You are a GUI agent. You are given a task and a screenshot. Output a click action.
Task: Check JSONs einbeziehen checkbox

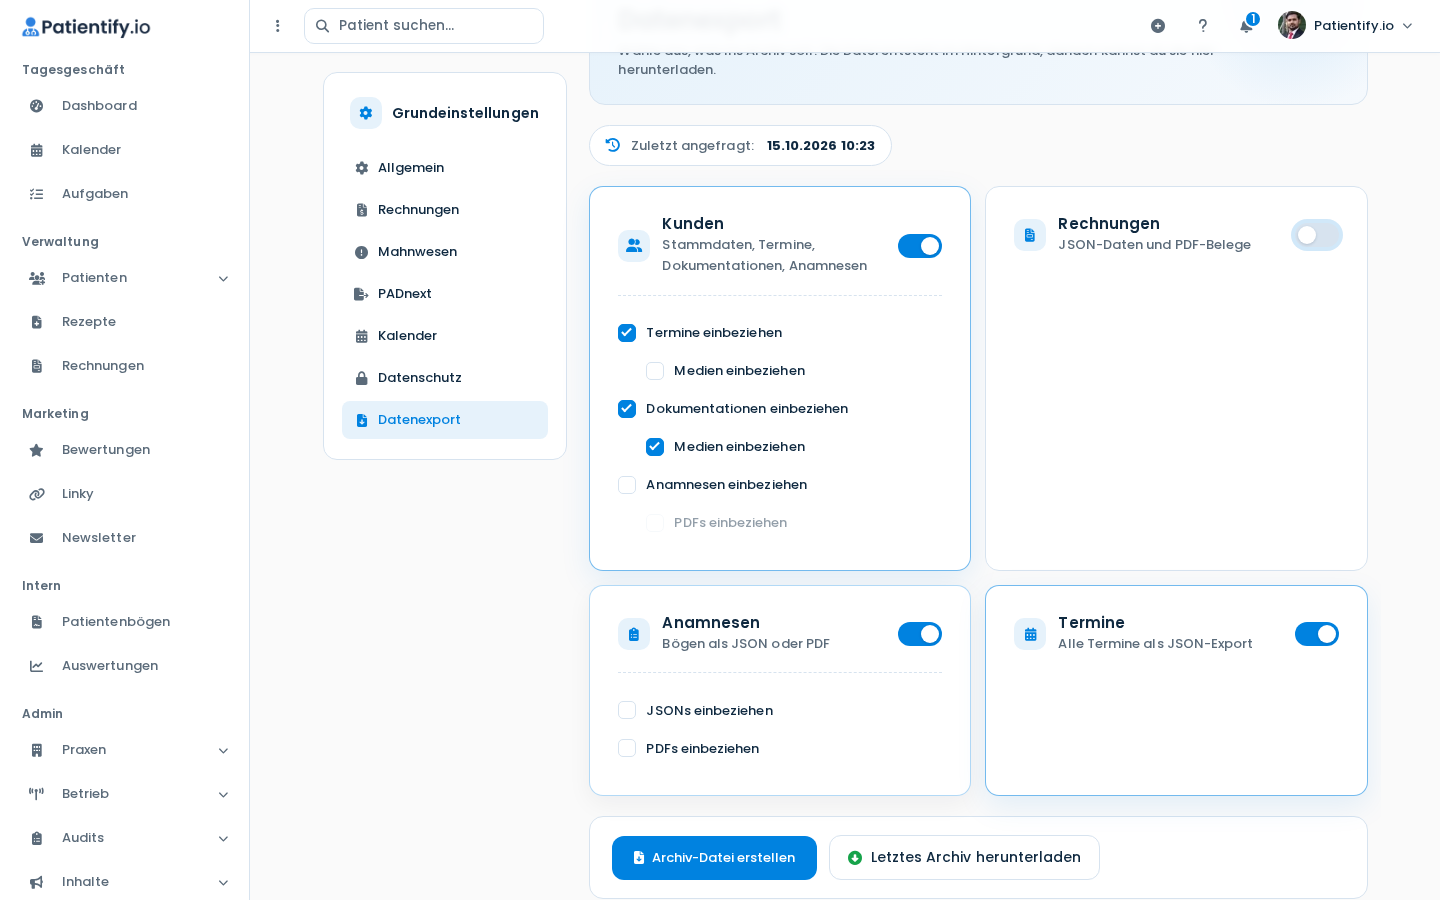(x=627, y=710)
